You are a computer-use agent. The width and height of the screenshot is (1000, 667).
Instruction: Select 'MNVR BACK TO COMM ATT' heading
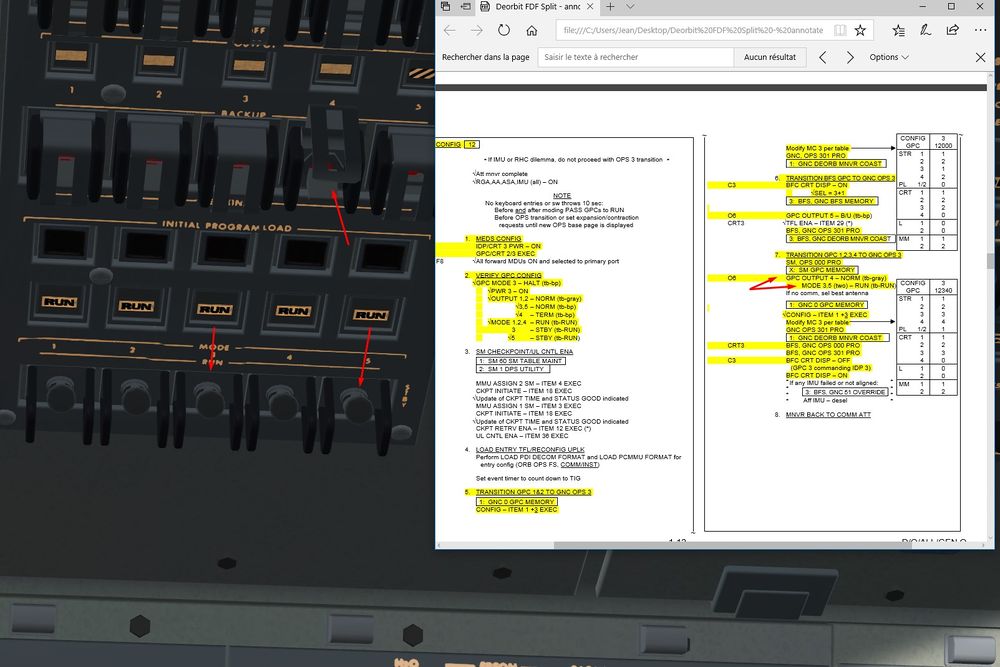coord(828,414)
